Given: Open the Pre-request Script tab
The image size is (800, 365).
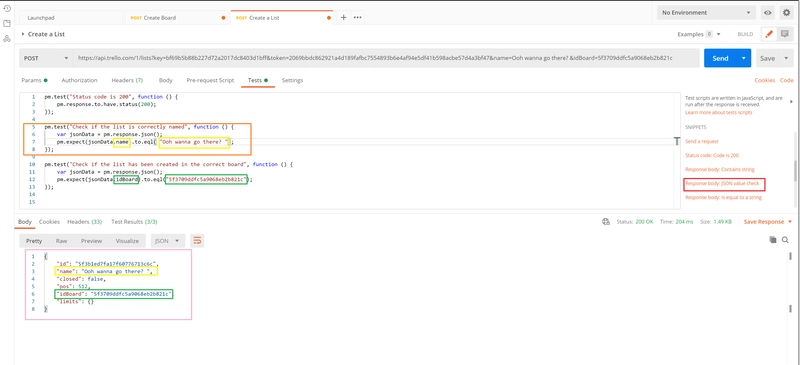Looking at the screenshot, I should (210, 80).
